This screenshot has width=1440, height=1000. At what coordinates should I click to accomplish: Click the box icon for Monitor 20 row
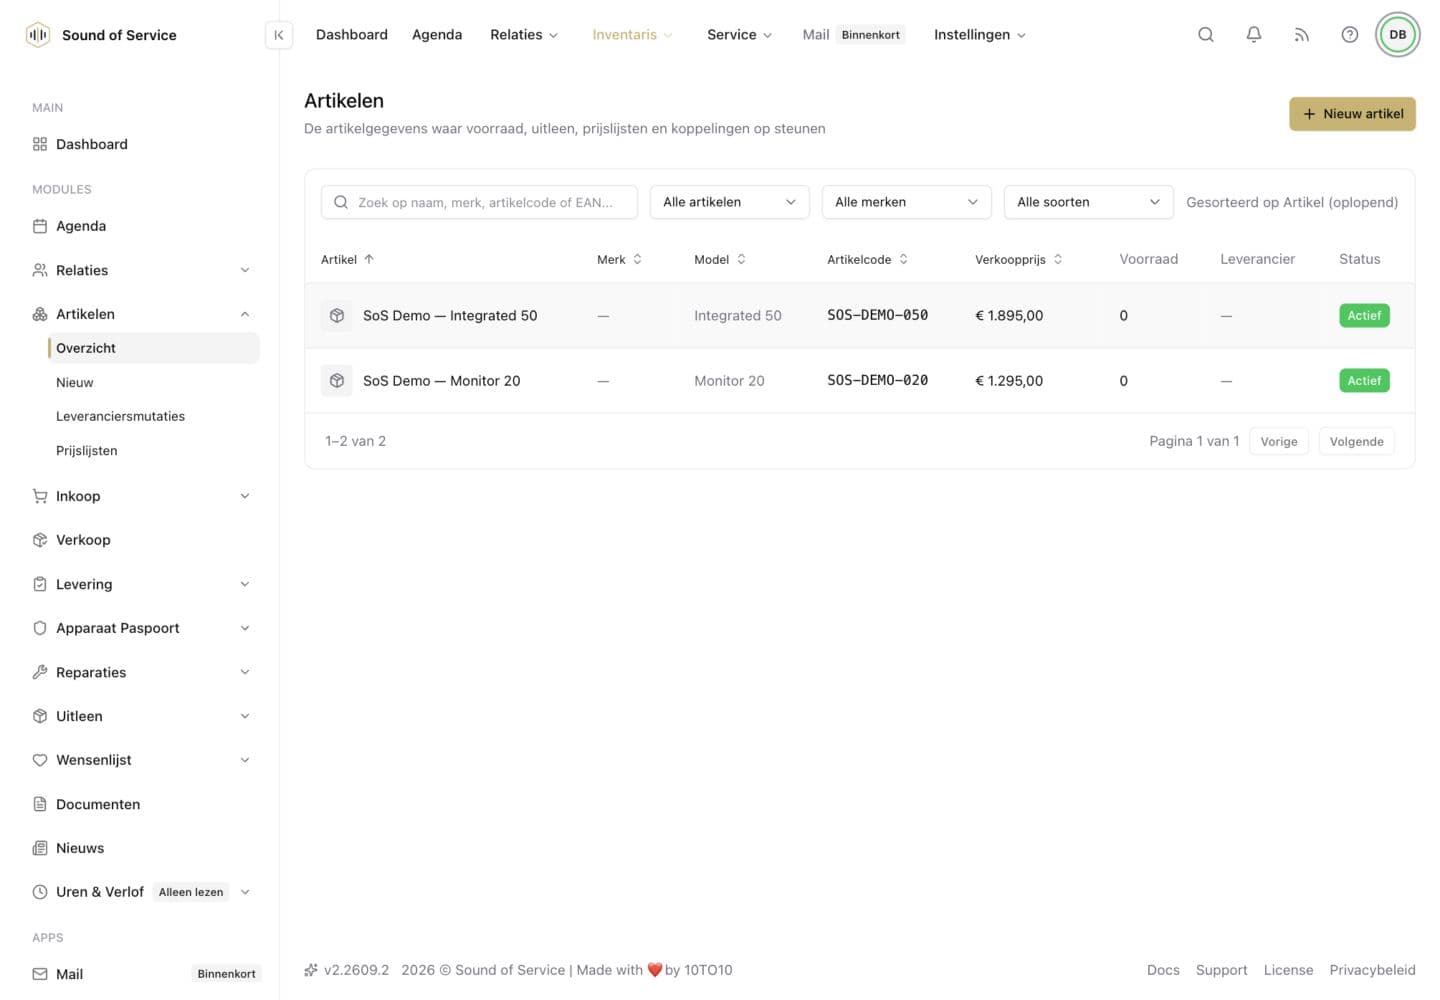click(337, 381)
